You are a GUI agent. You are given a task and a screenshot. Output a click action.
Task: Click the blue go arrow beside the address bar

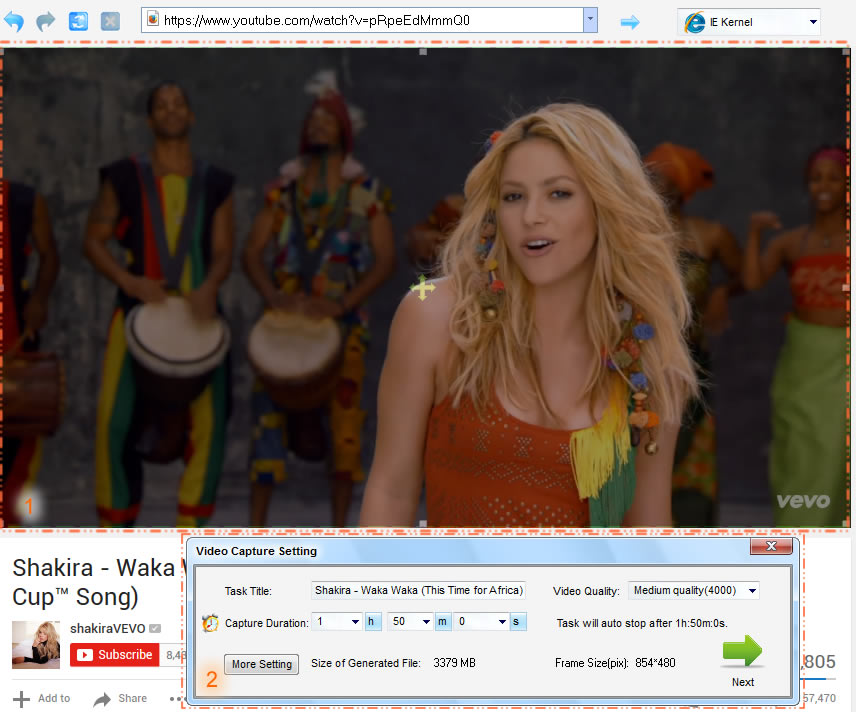coord(630,22)
